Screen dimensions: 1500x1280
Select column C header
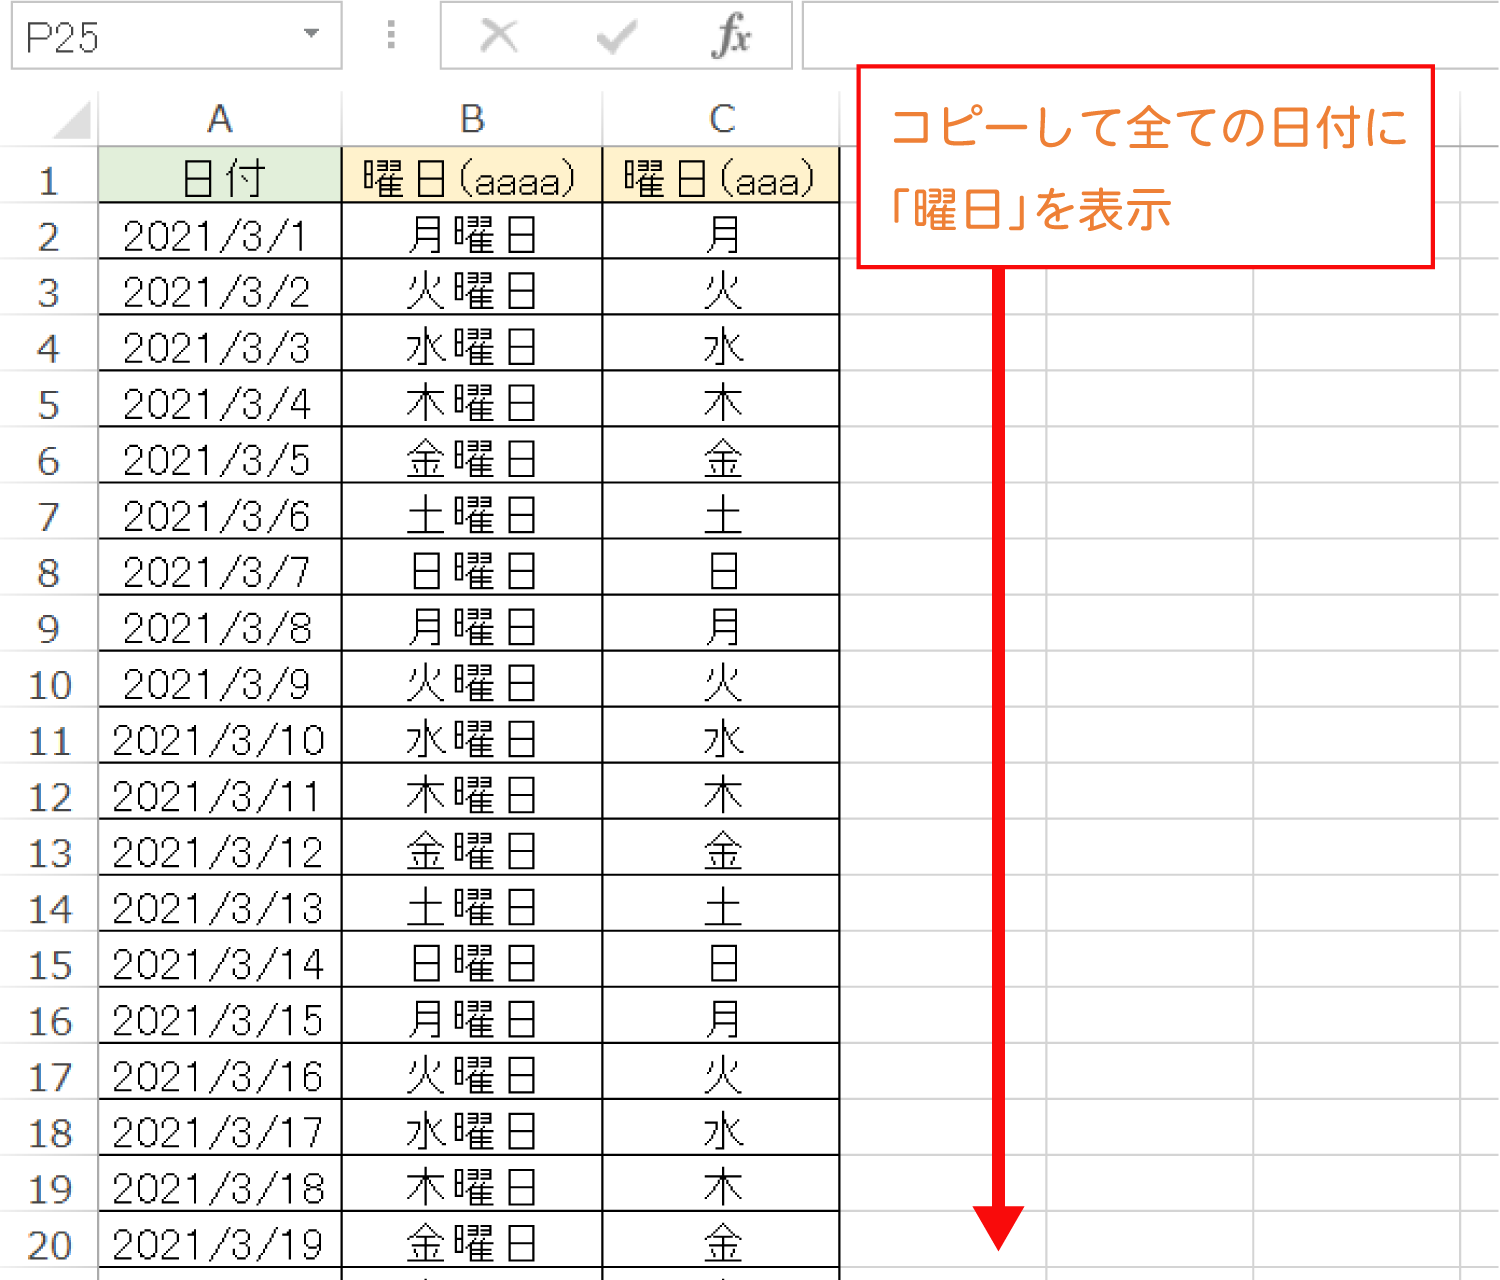point(721,120)
